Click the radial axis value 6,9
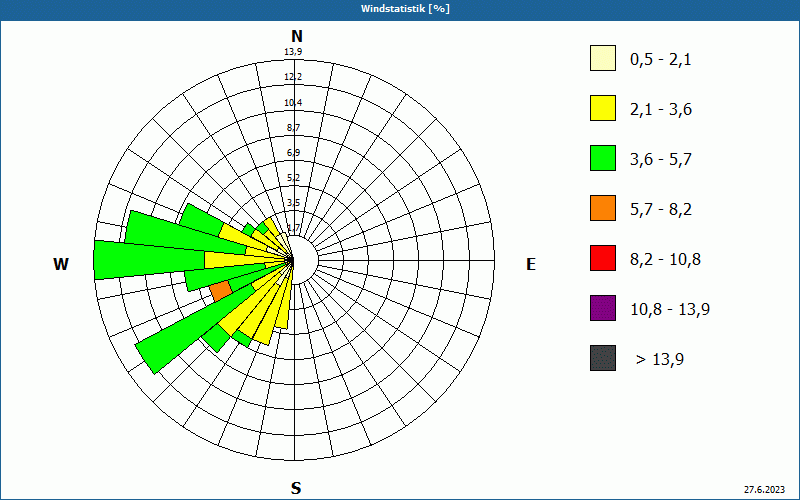 click(293, 153)
